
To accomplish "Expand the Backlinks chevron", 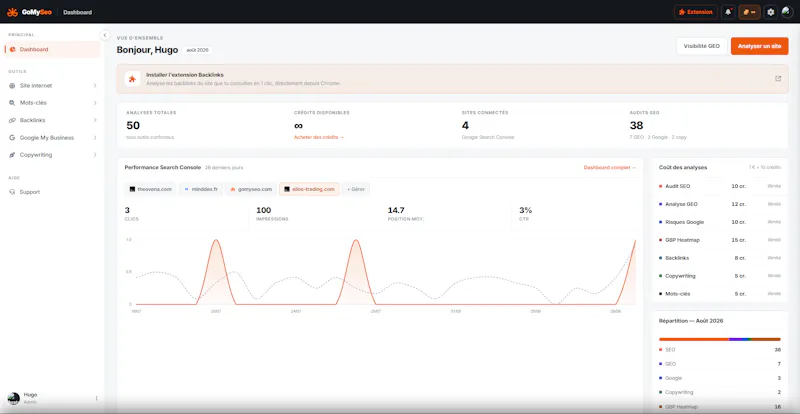I will (x=95, y=120).
